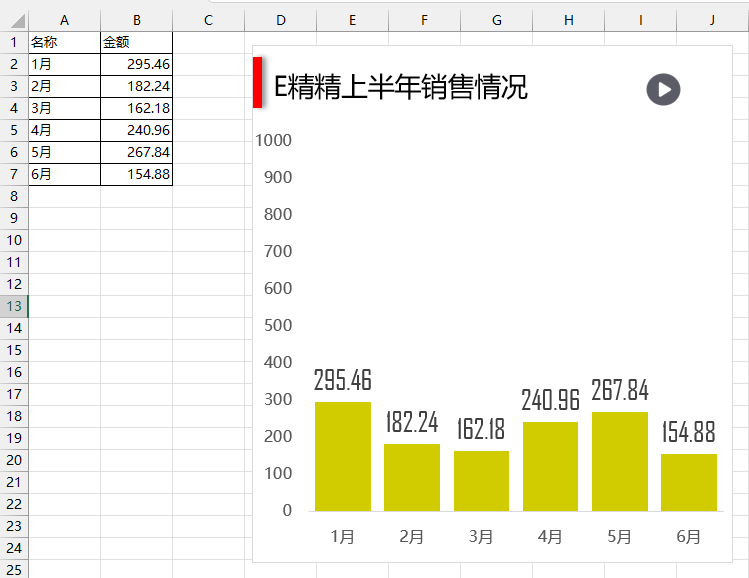Click the yellow bar for 1月
The width and height of the screenshot is (749, 578).
click(x=343, y=456)
